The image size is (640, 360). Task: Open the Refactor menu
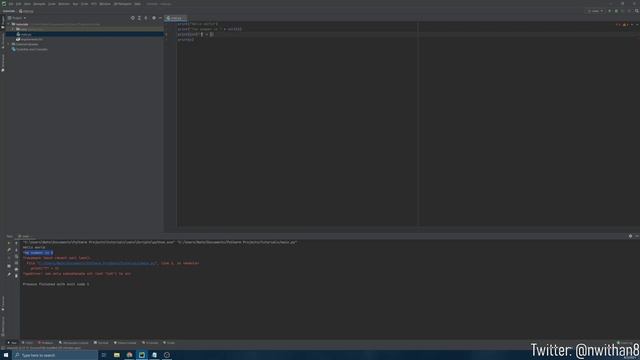(x=64, y=4)
